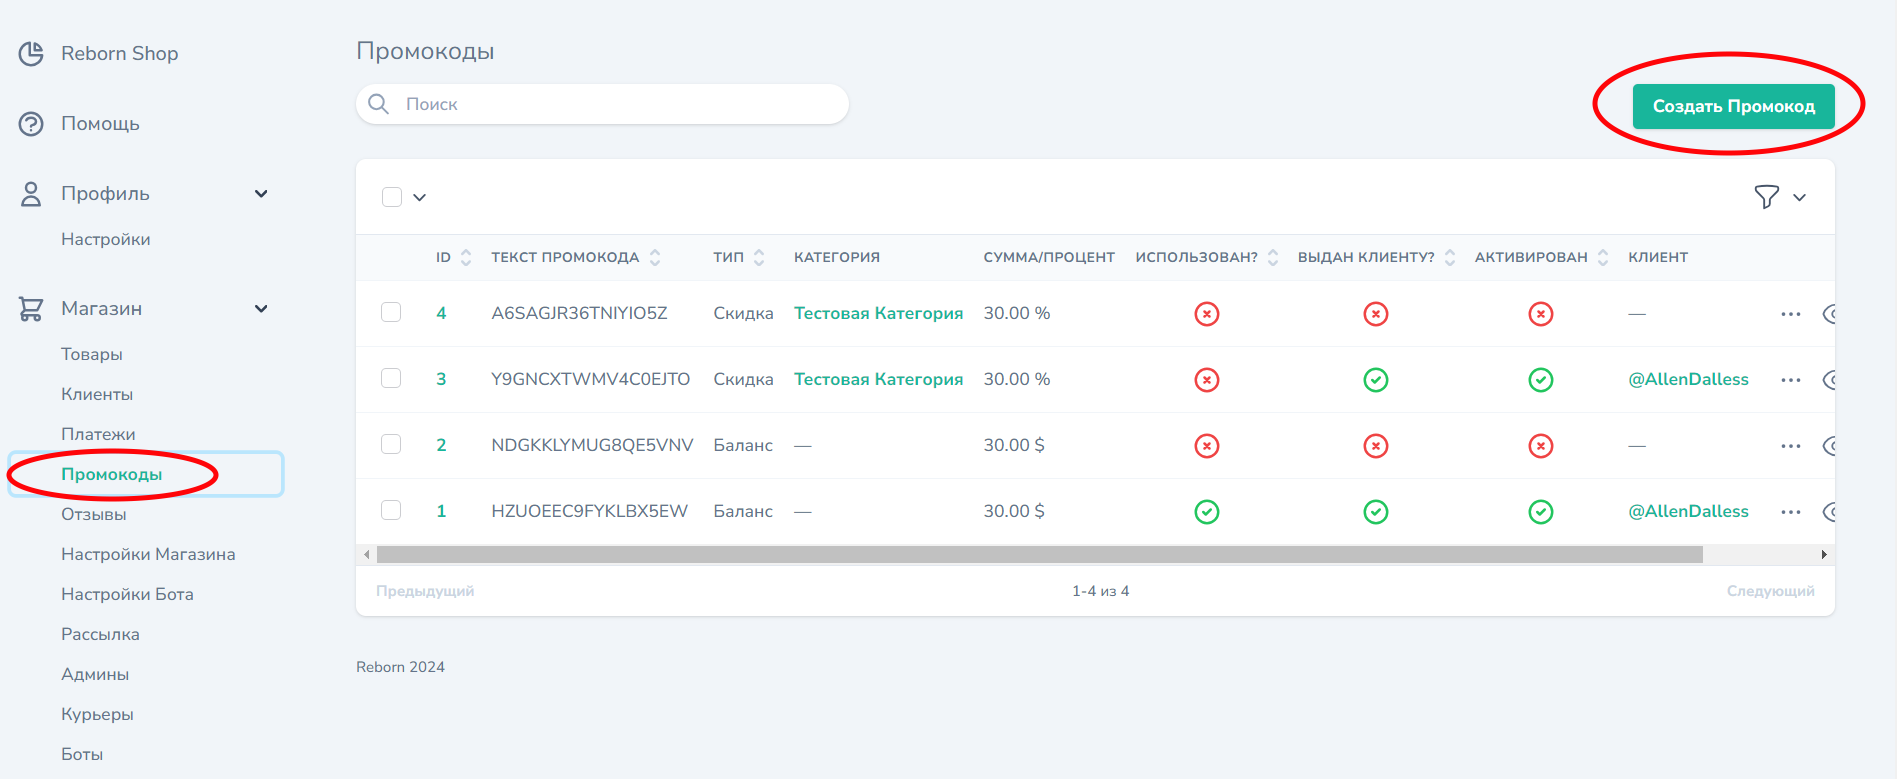Click the Профиль person icon

(x=32, y=194)
